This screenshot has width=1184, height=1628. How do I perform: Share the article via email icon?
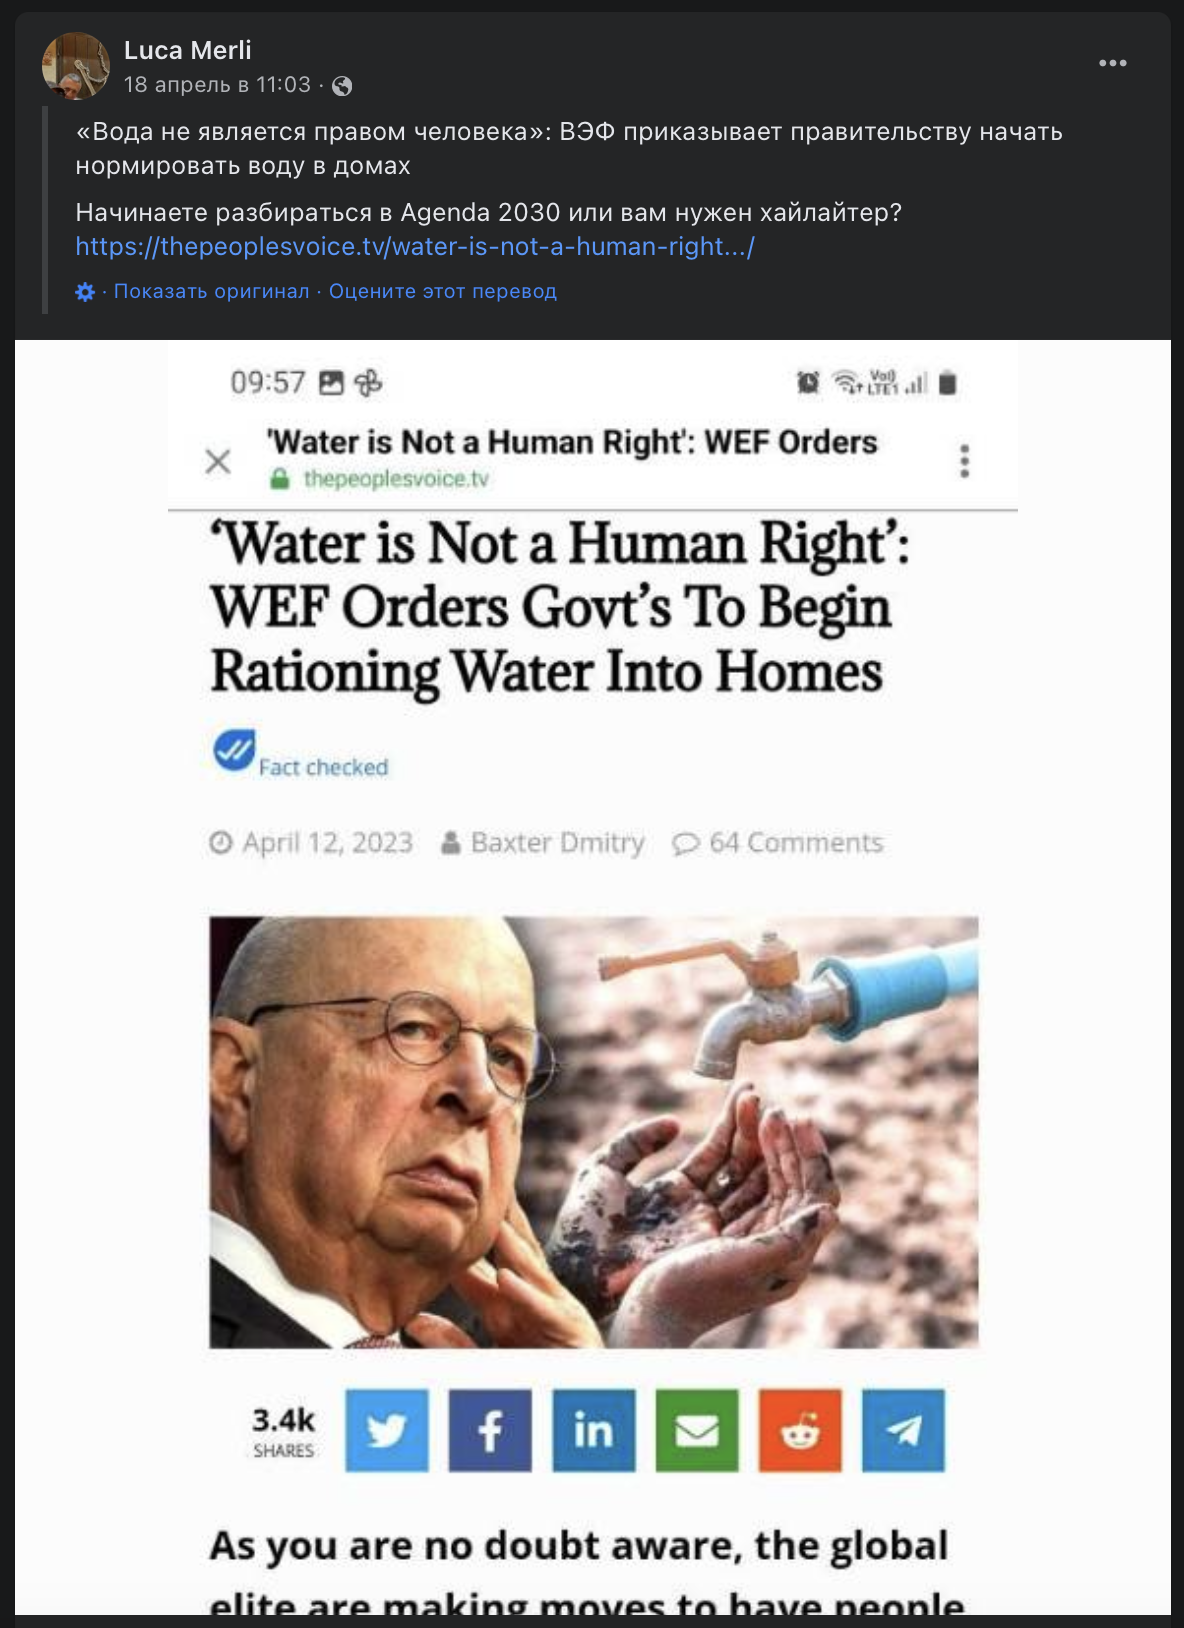697,1430
